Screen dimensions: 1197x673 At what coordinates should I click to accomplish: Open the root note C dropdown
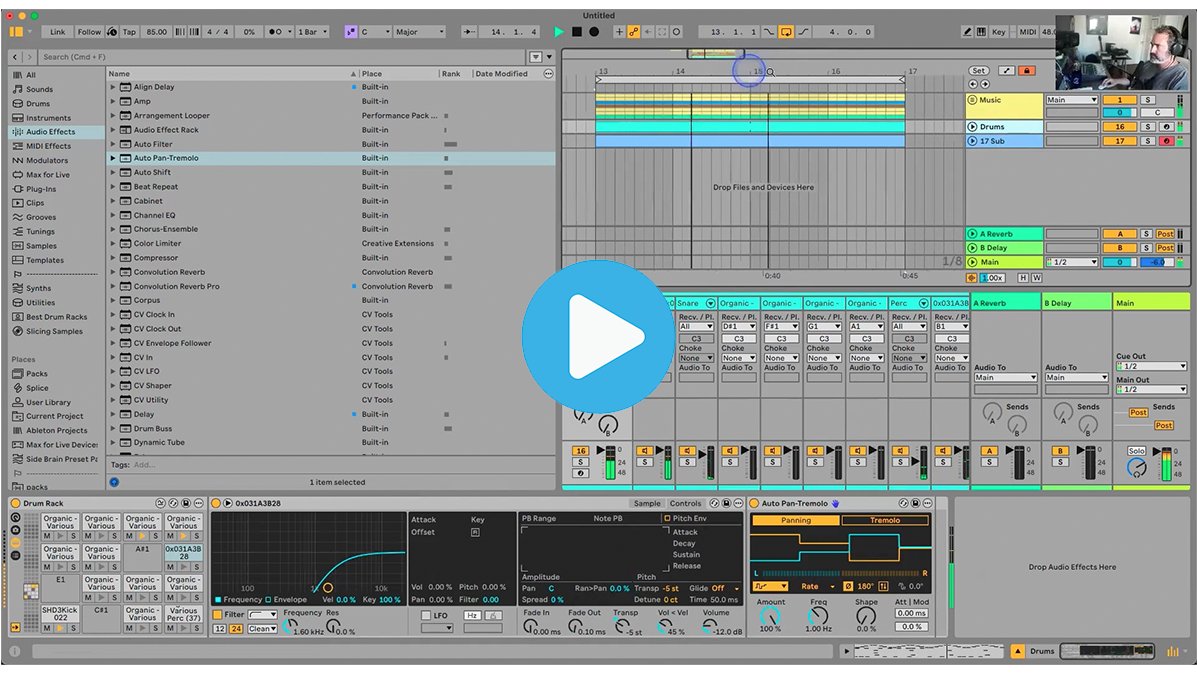376,32
